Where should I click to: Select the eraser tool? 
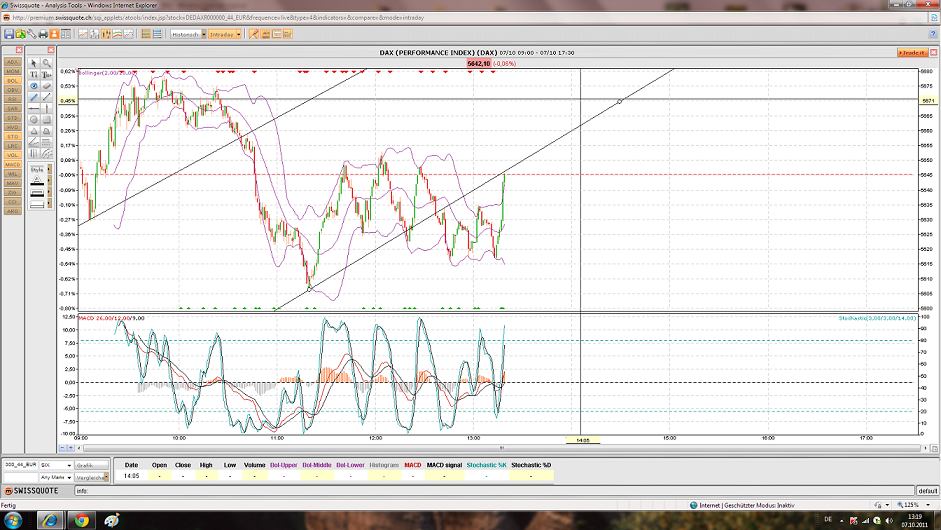point(46,86)
